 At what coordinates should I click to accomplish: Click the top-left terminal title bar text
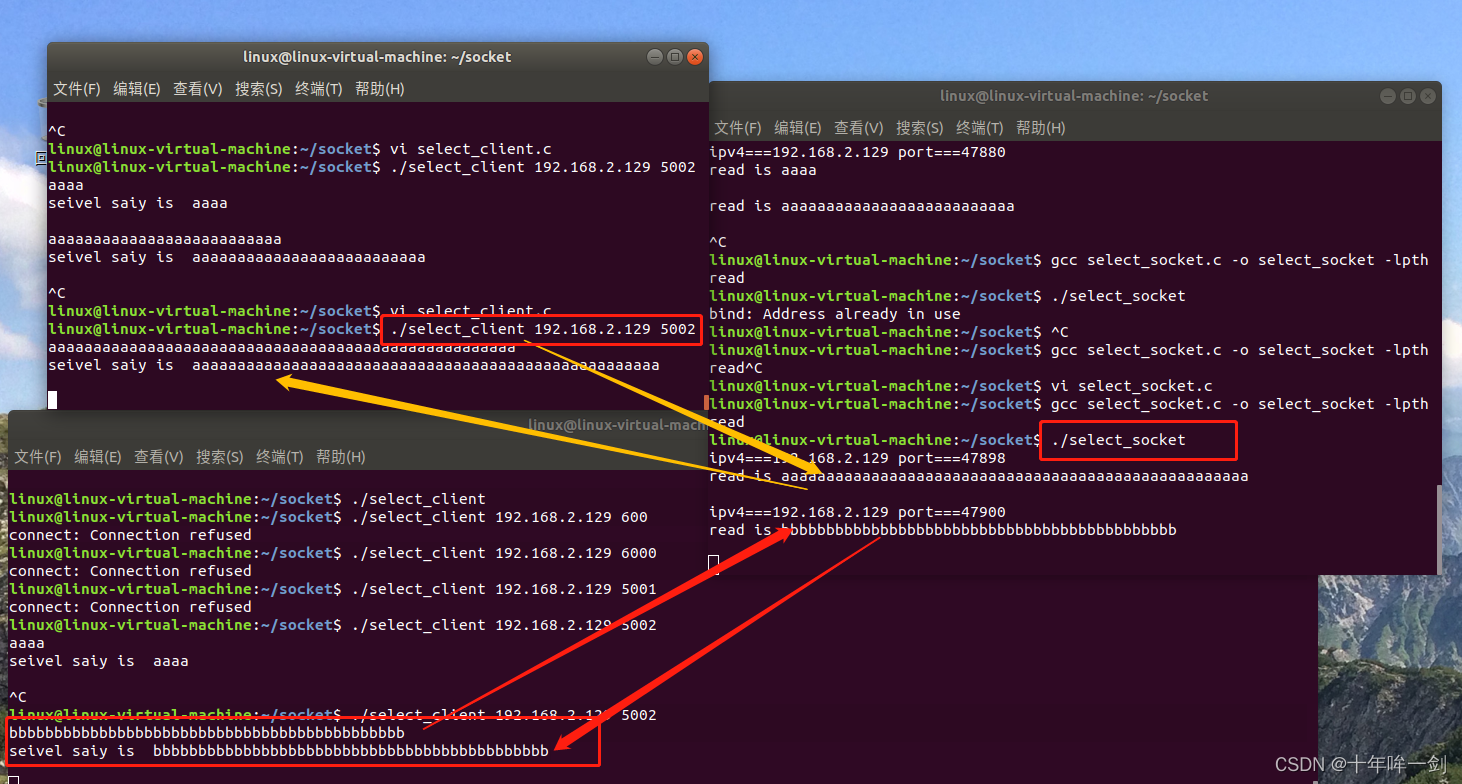377,57
